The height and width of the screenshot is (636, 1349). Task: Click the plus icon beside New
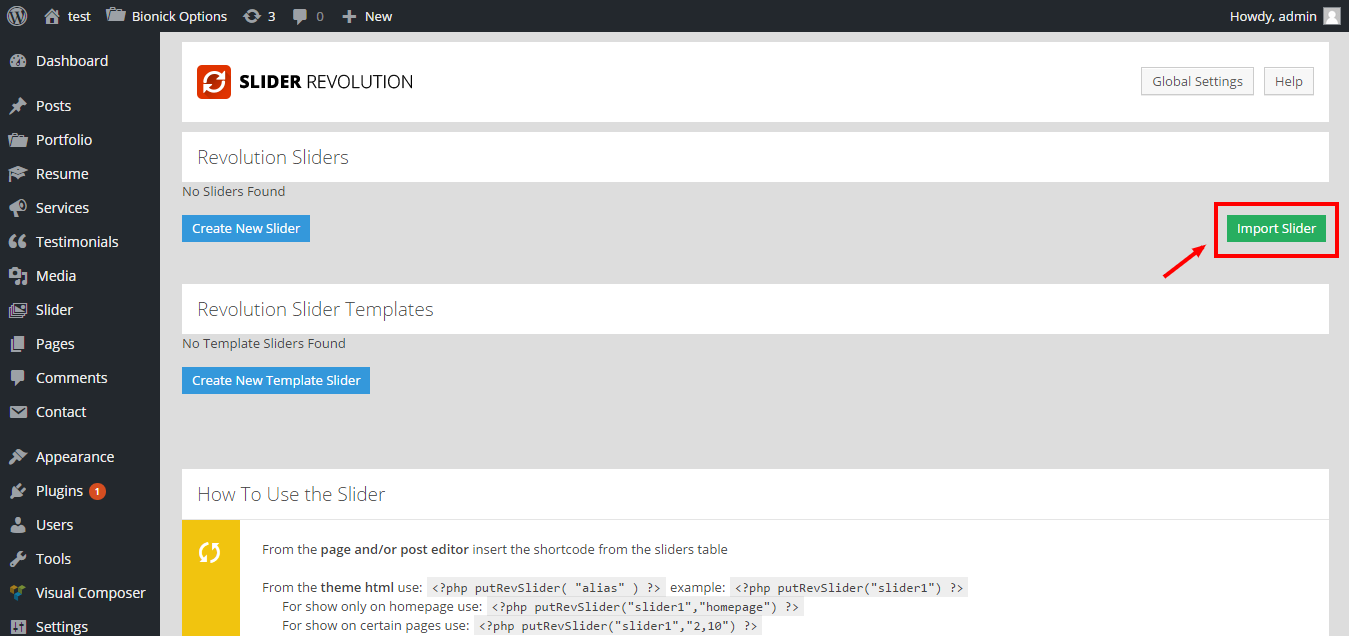click(x=349, y=16)
